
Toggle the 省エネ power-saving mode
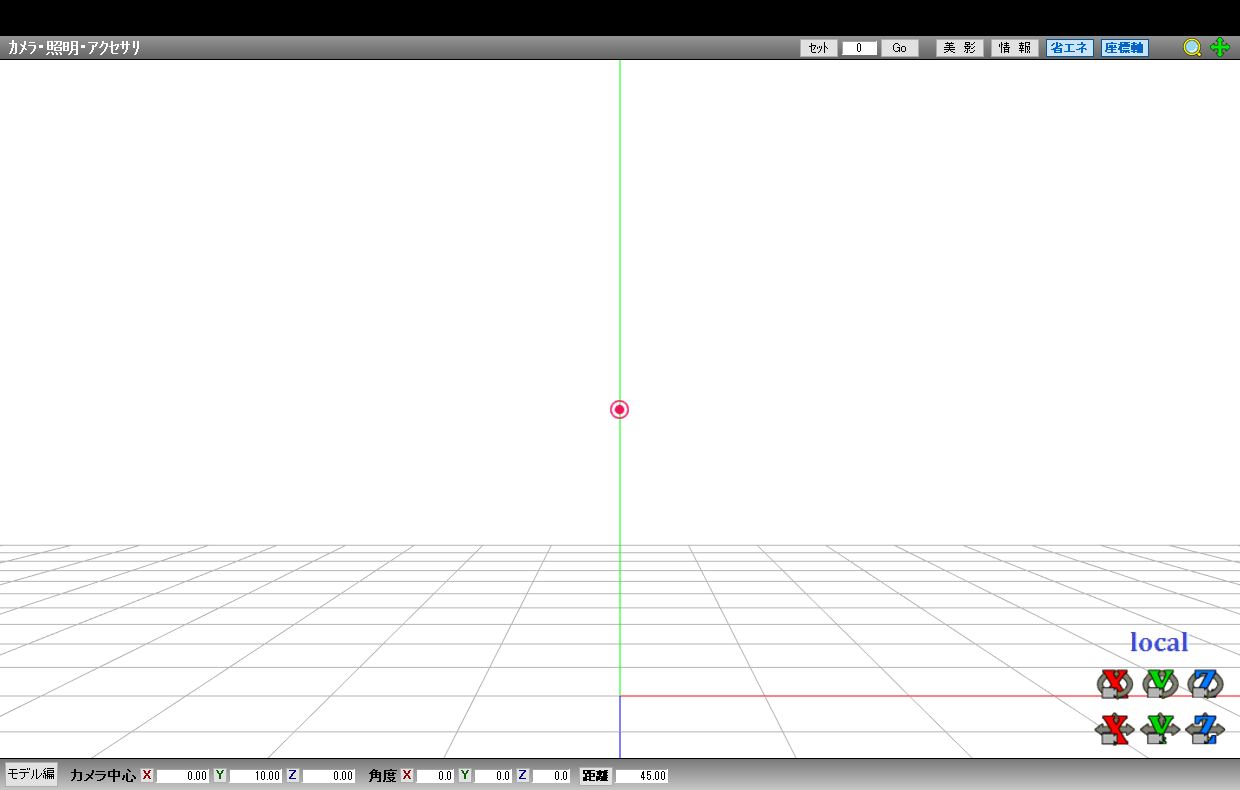pyautogui.click(x=1069, y=48)
